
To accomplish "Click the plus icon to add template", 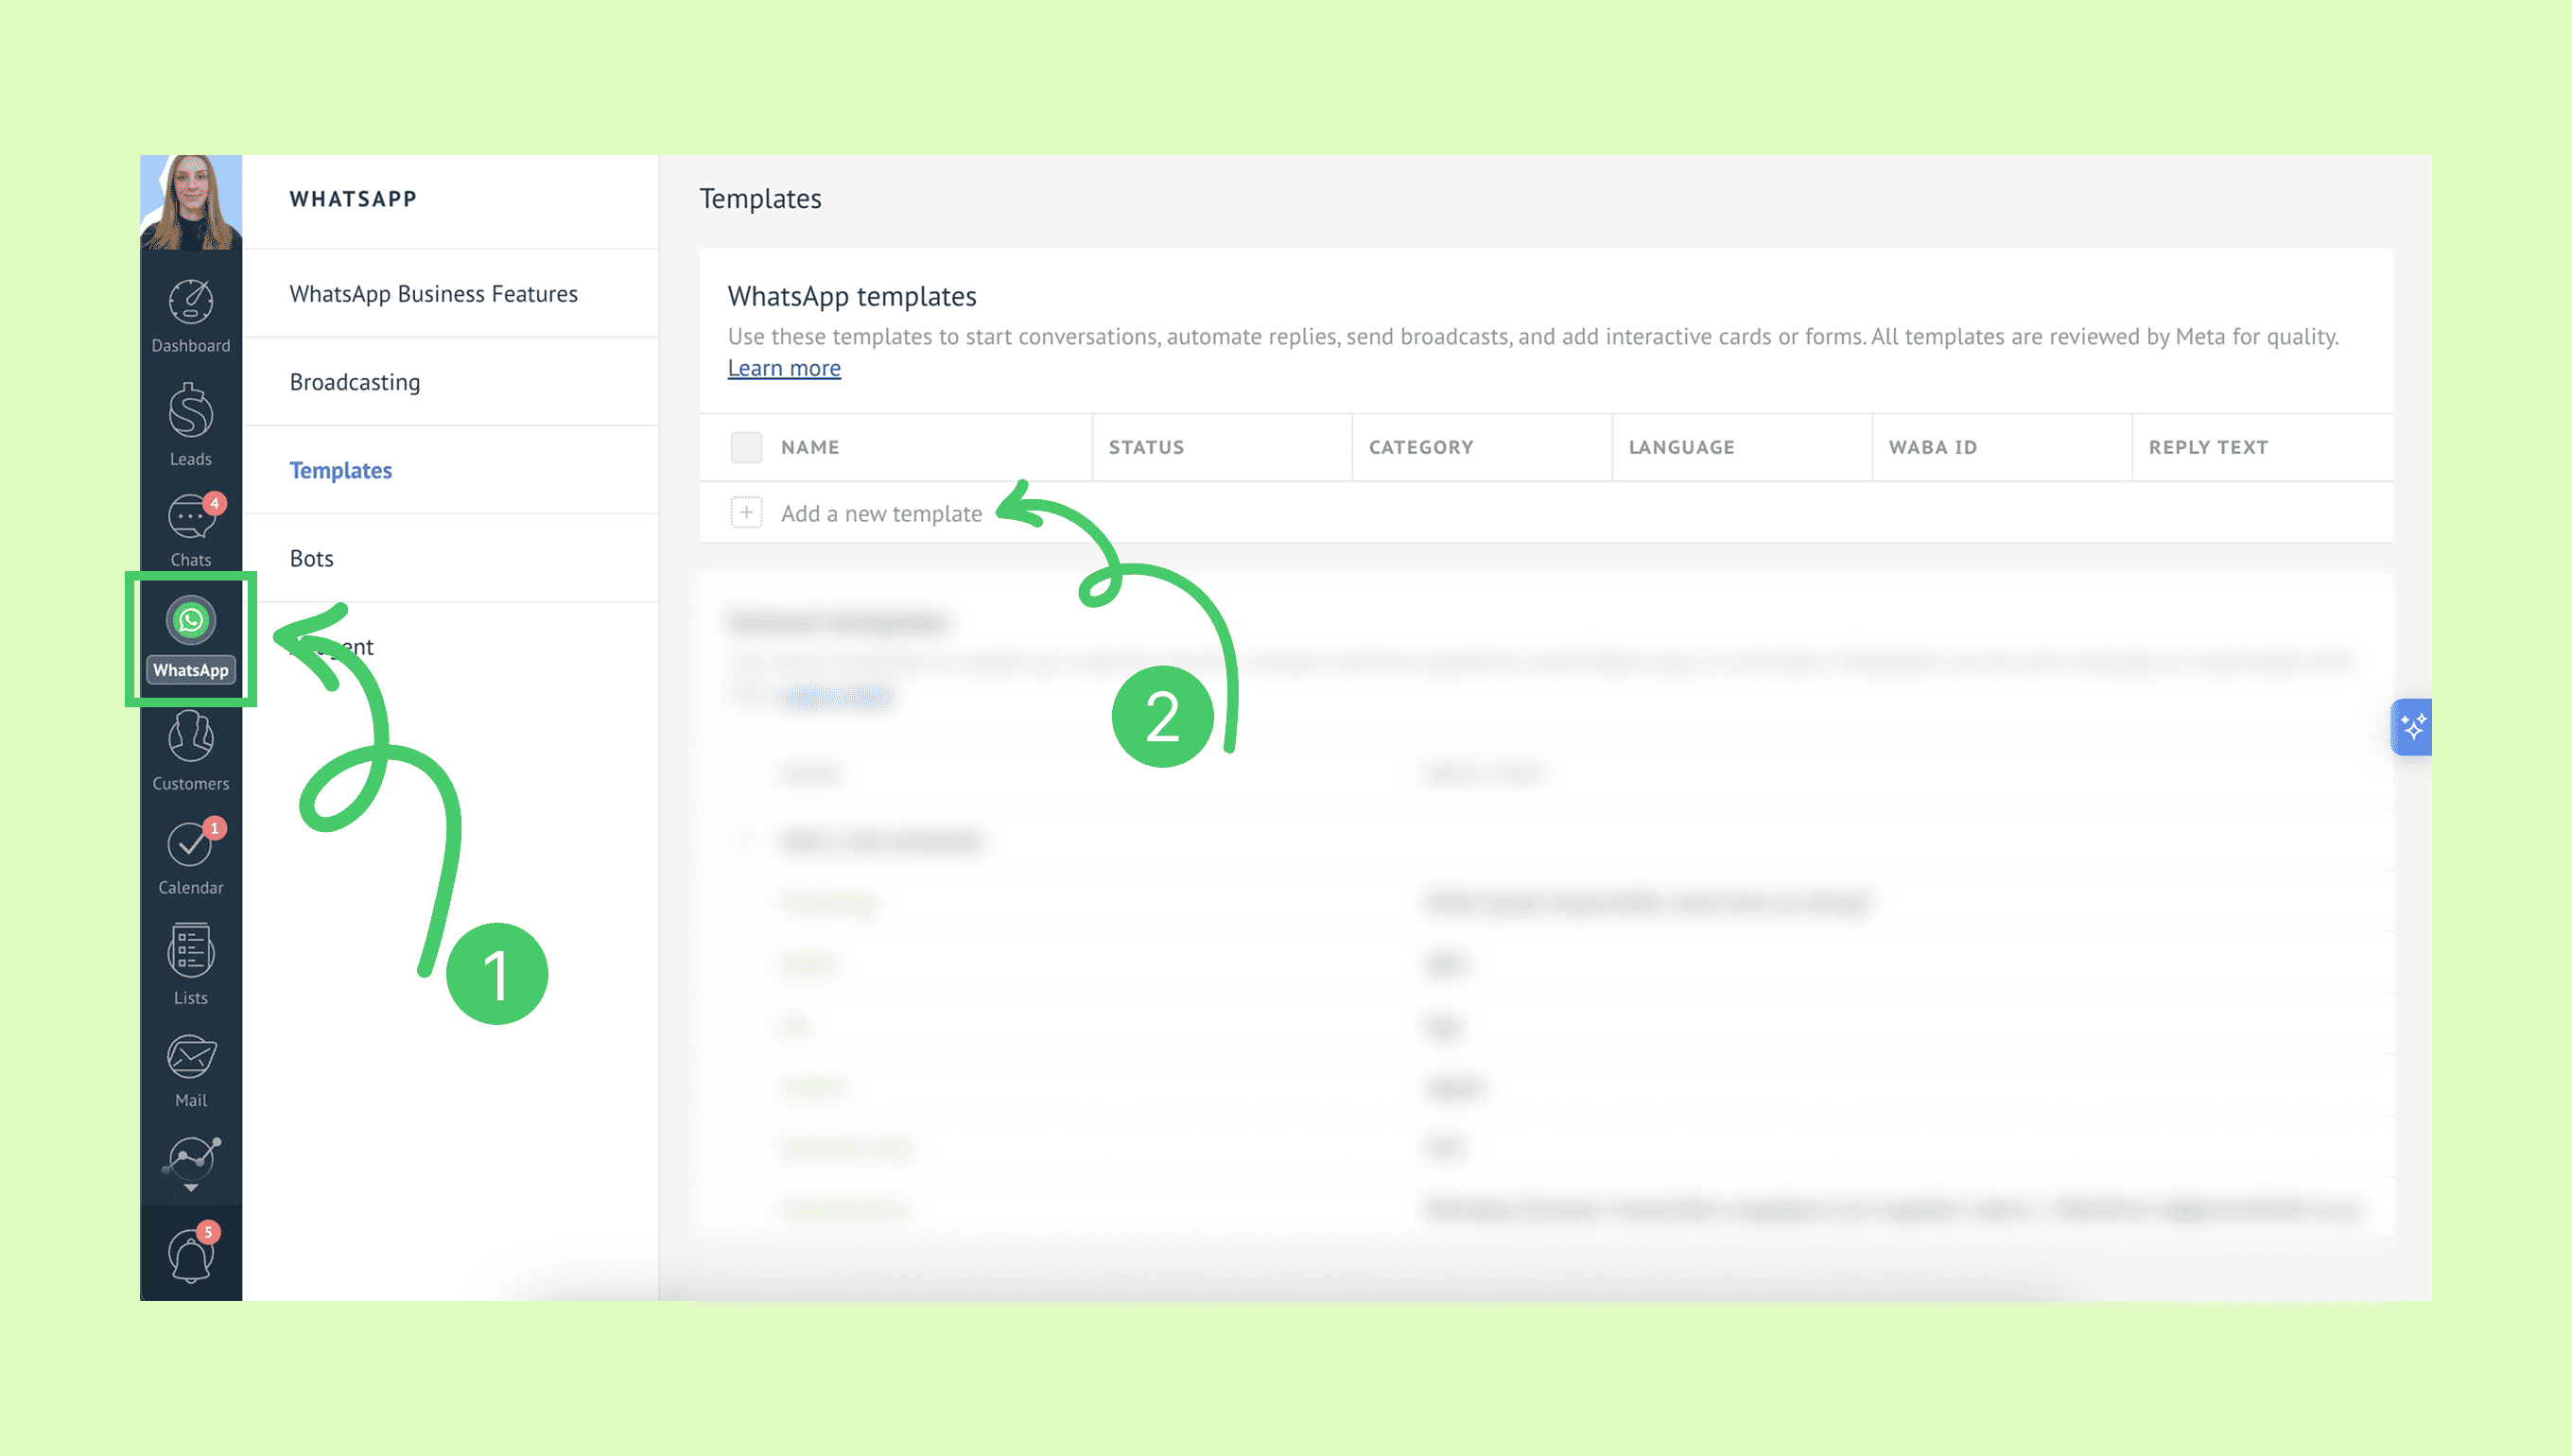I will point(746,513).
